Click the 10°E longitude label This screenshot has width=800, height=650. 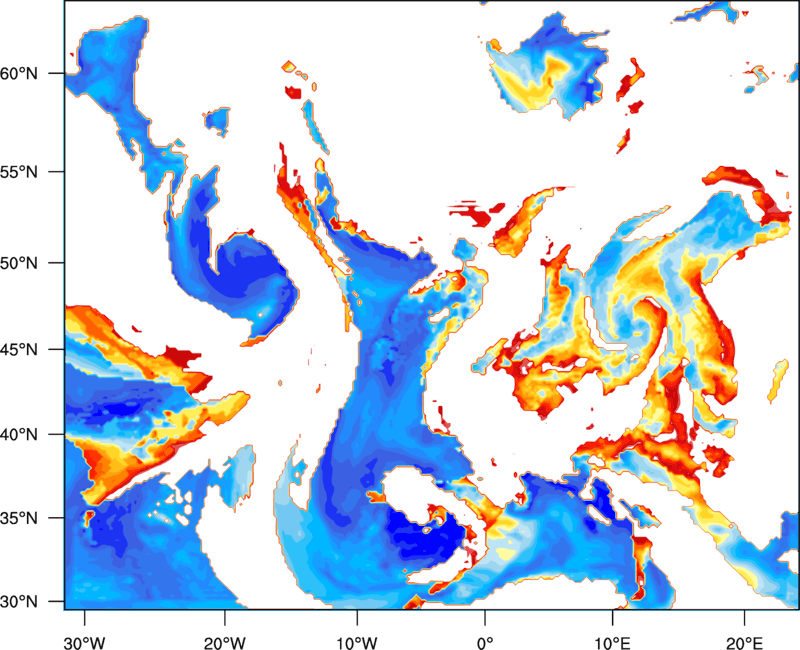612,643
